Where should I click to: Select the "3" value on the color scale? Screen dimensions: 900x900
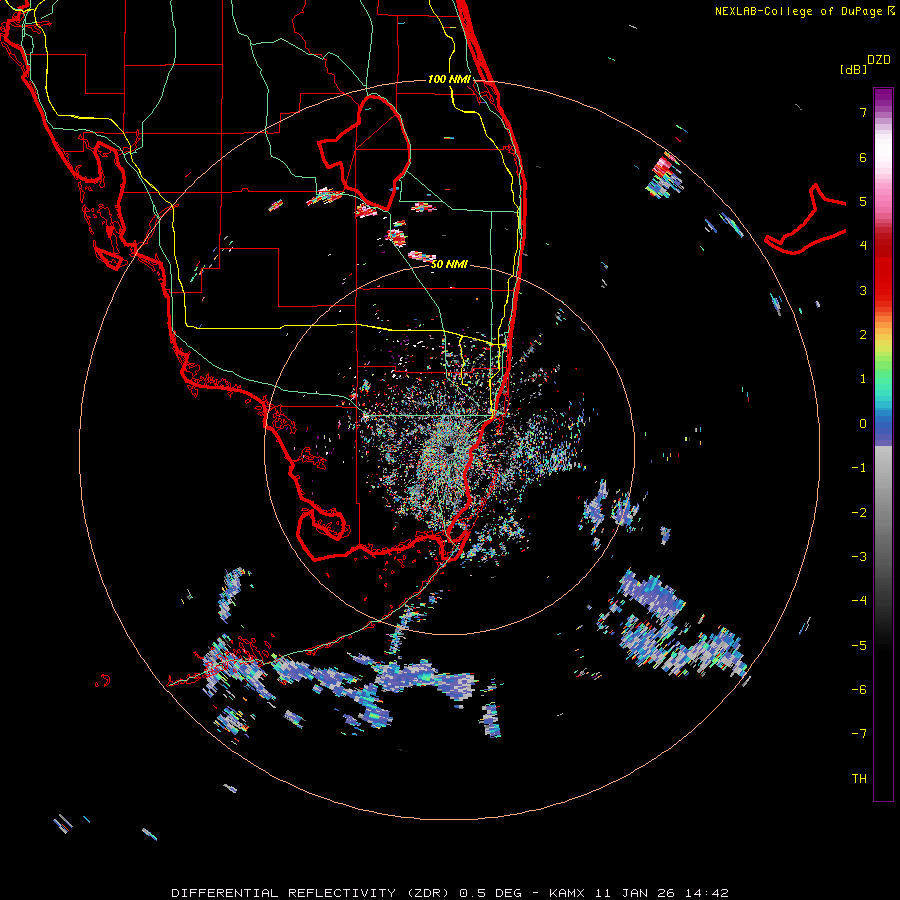point(863,290)
